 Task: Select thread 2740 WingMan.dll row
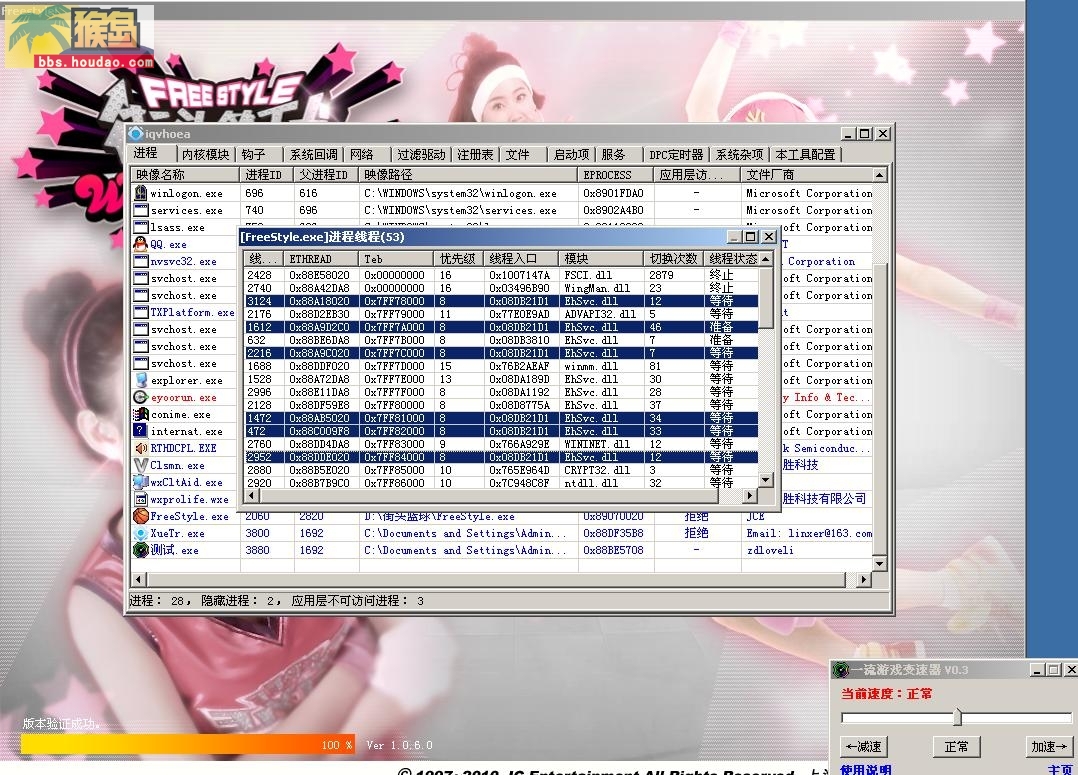502,288
